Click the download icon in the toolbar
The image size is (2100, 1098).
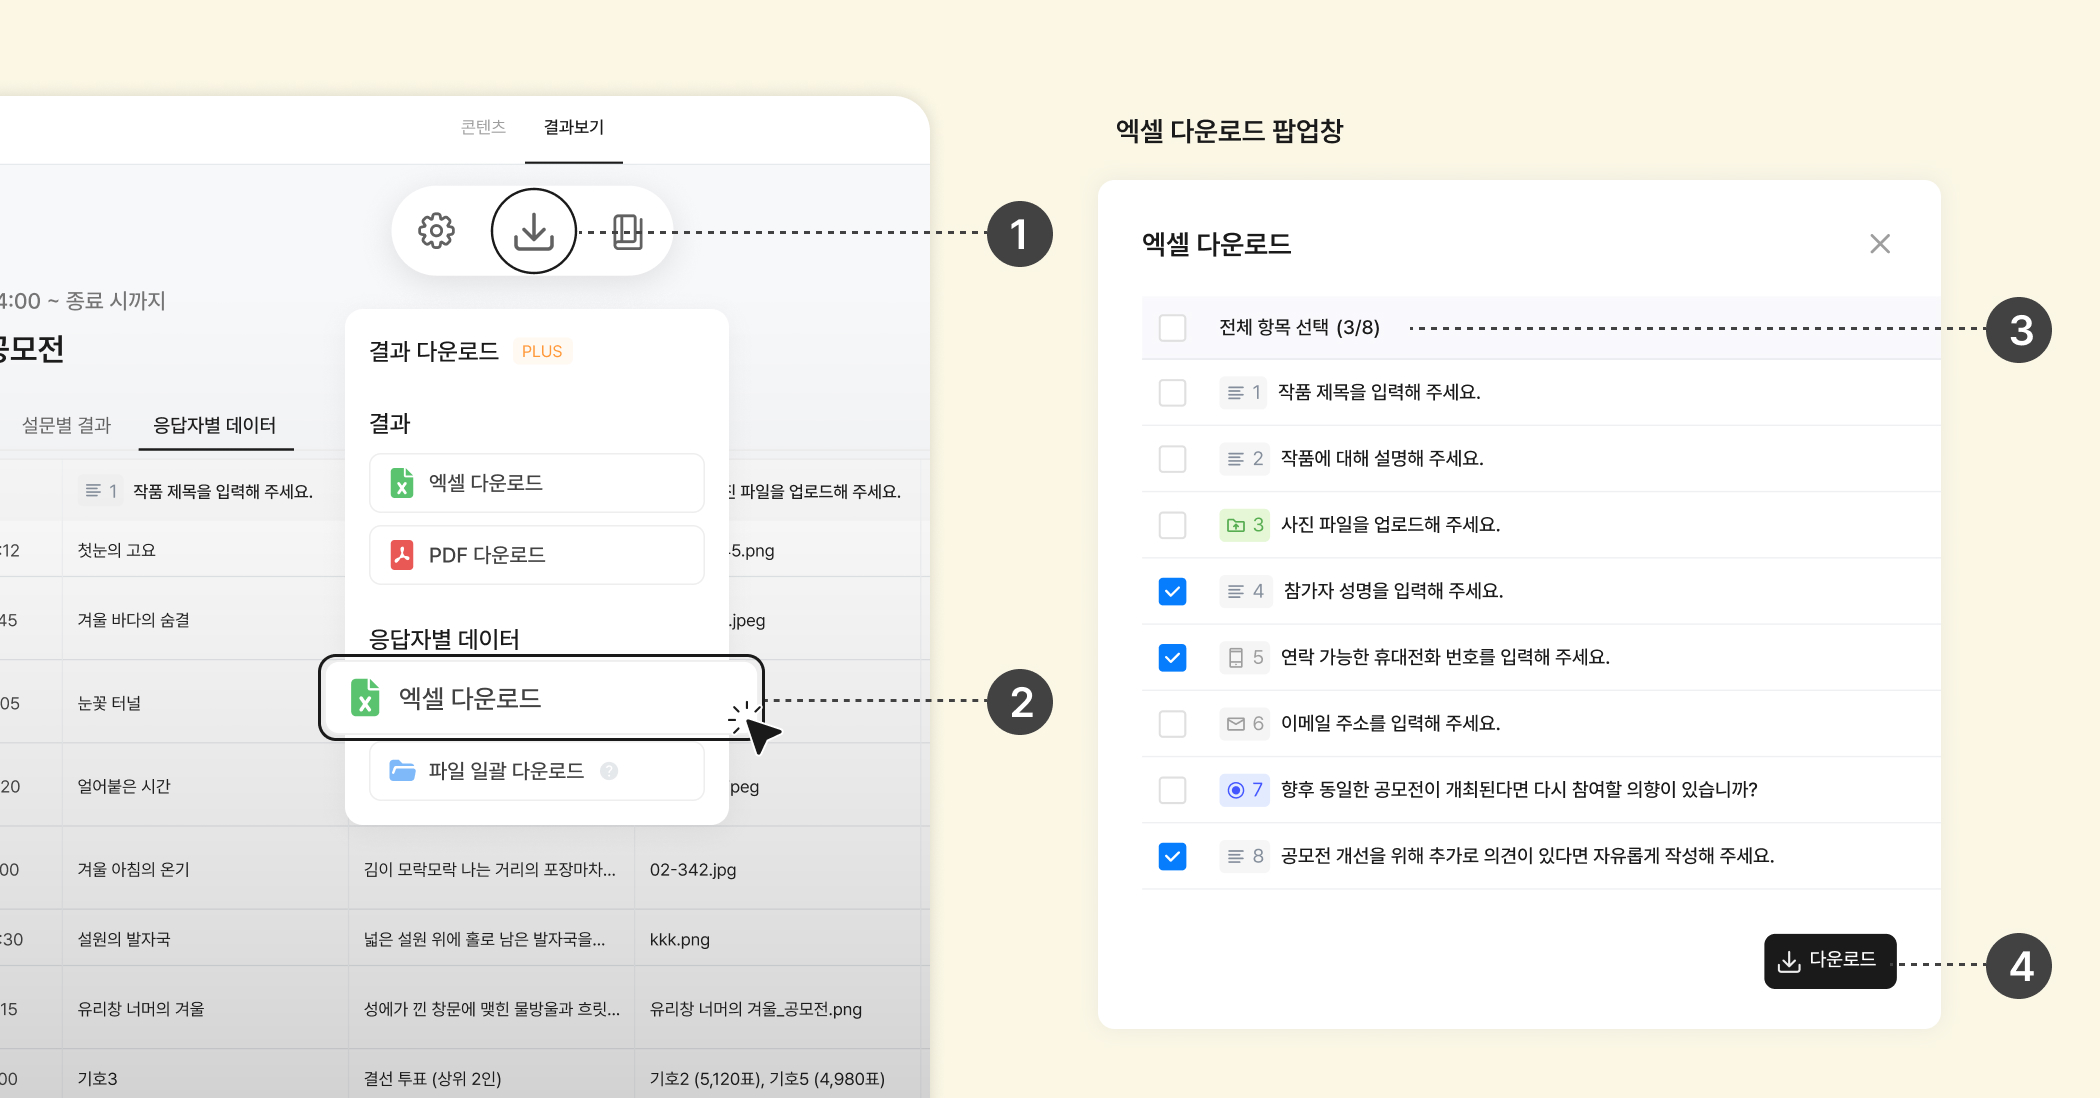click(533, 231)
